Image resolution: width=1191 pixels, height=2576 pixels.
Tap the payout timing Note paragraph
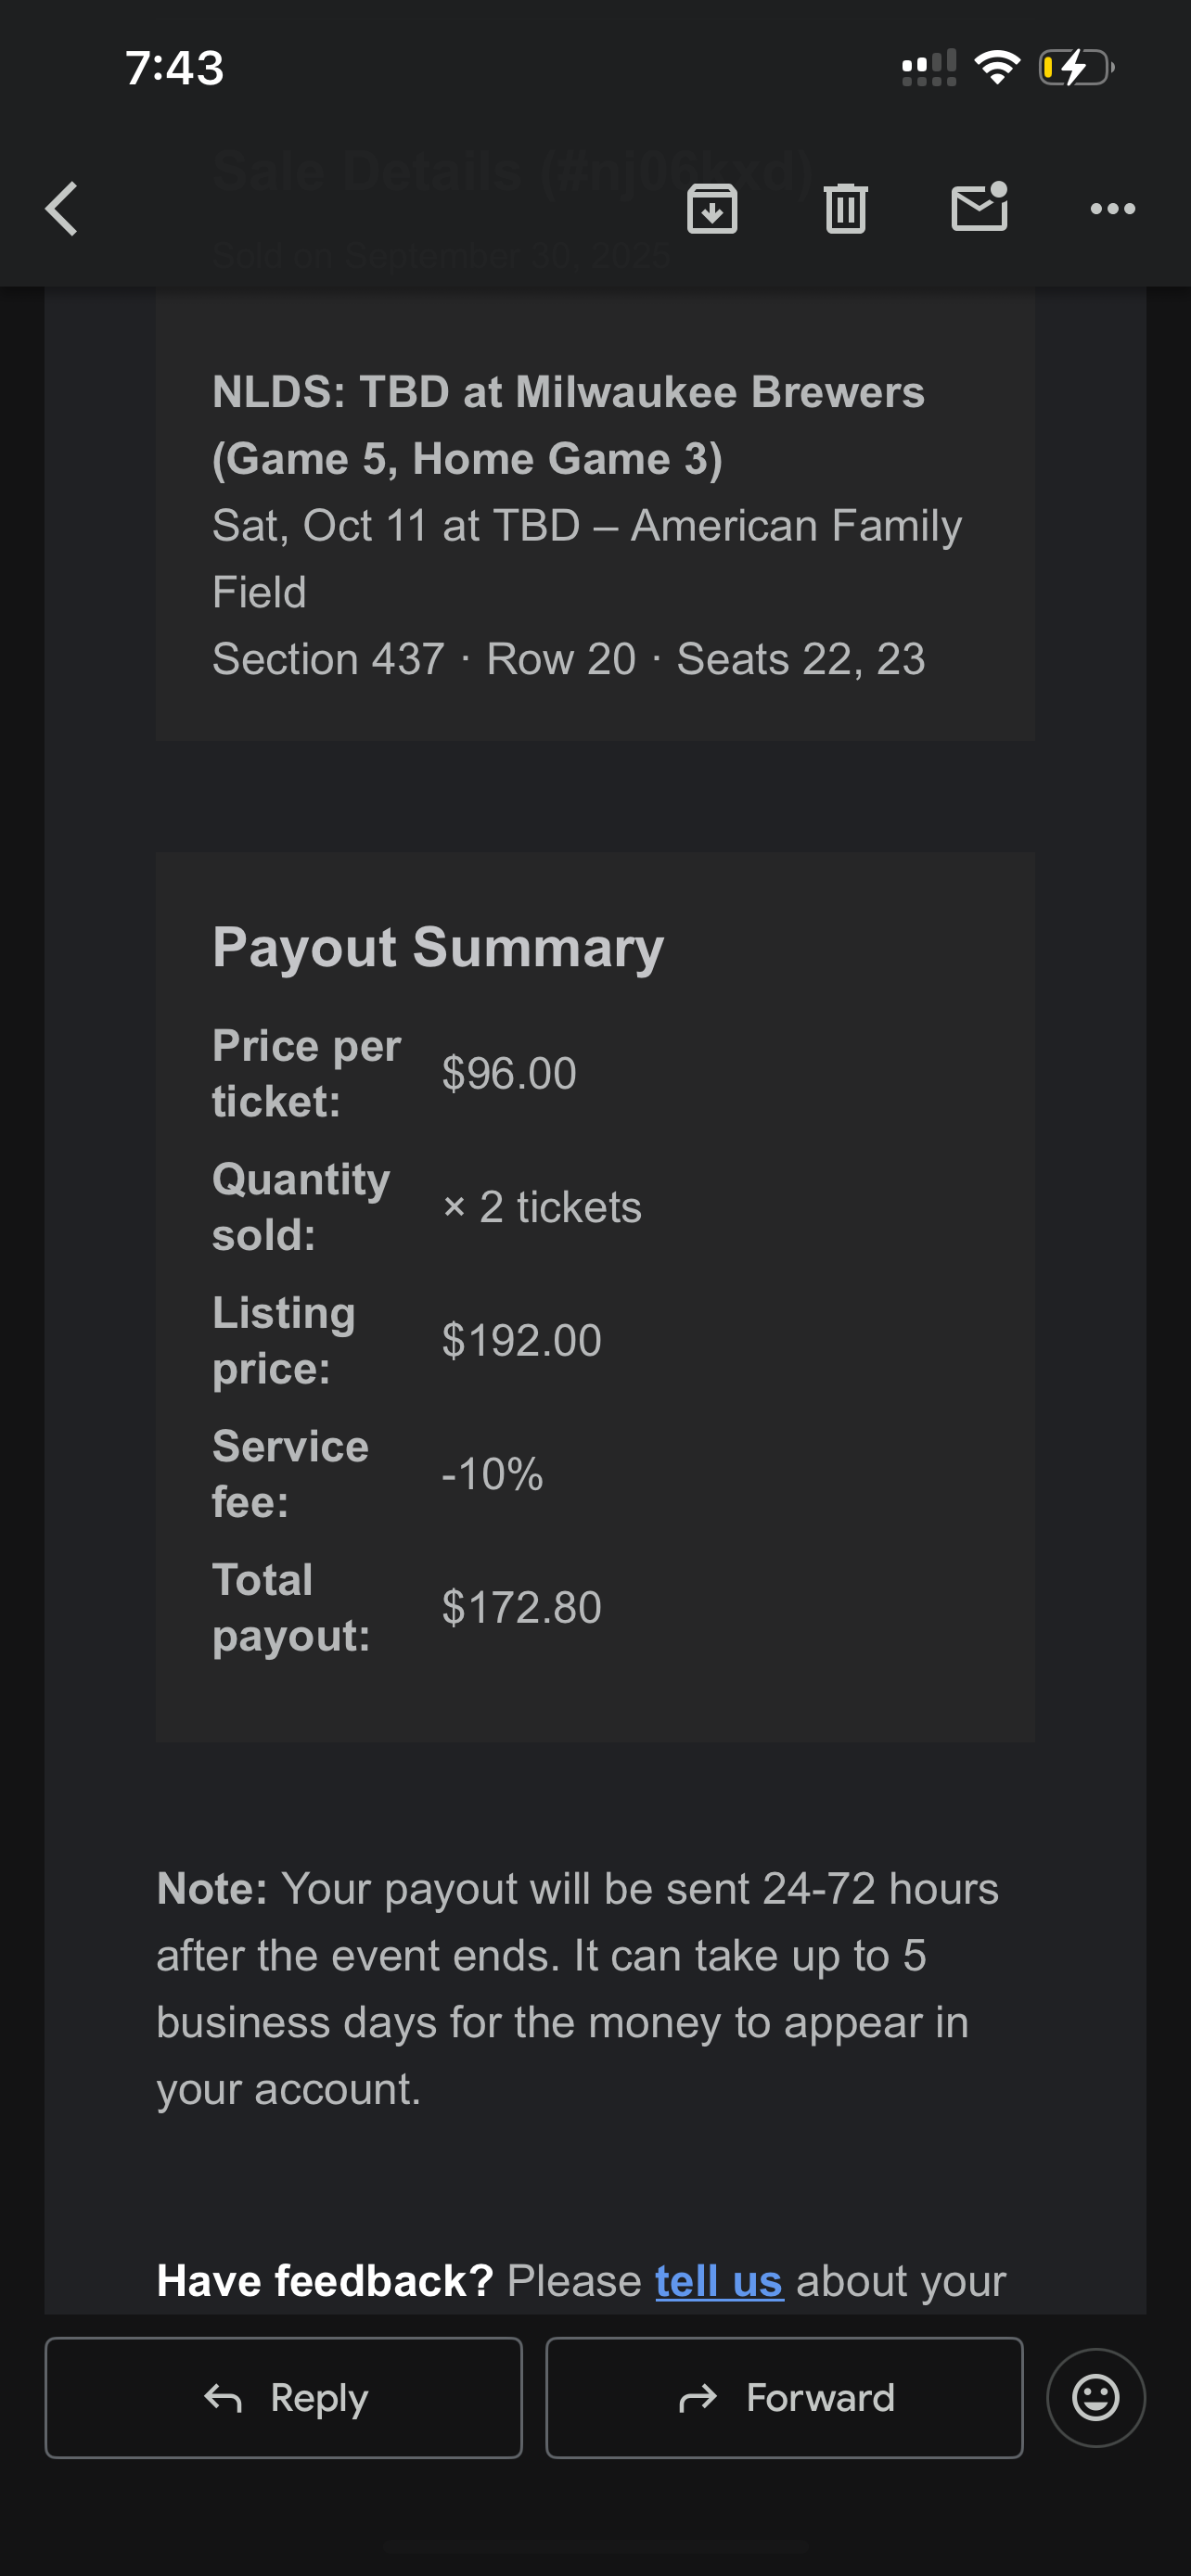[578, 1988]
